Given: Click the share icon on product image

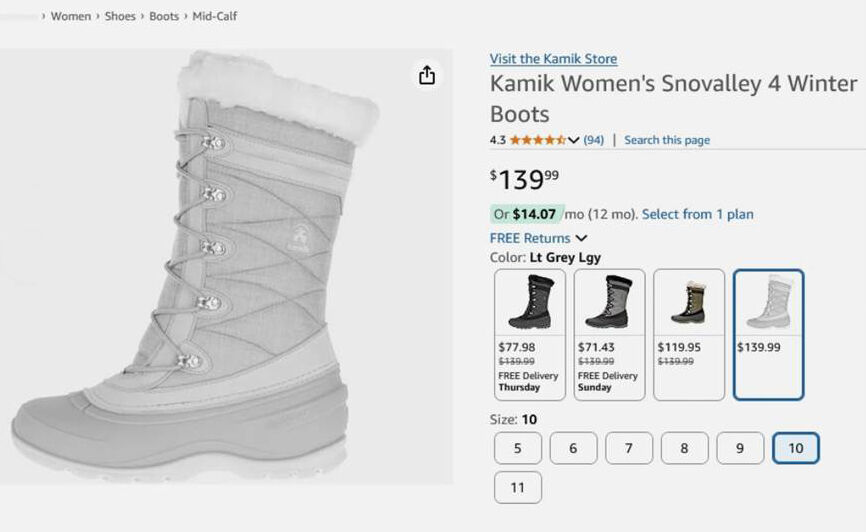Looking at the screenshot, I should pos(427,76).
